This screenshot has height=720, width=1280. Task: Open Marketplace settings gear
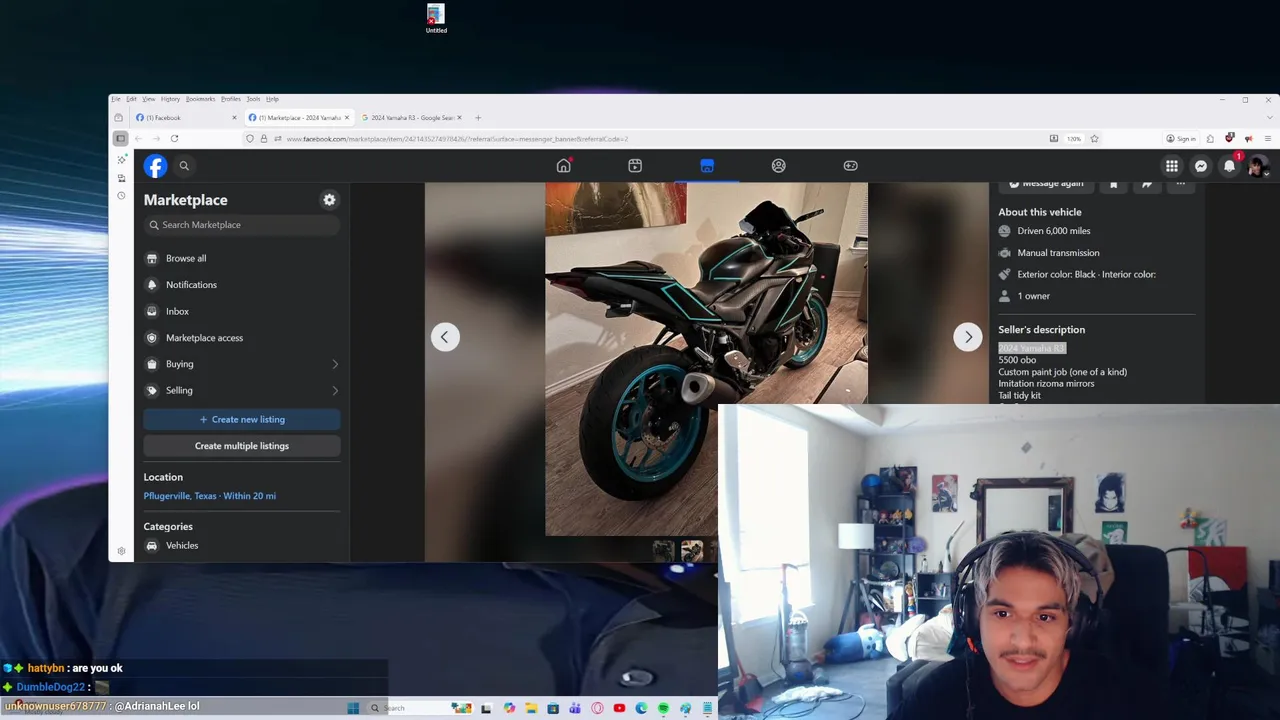[x=329, y=200]
